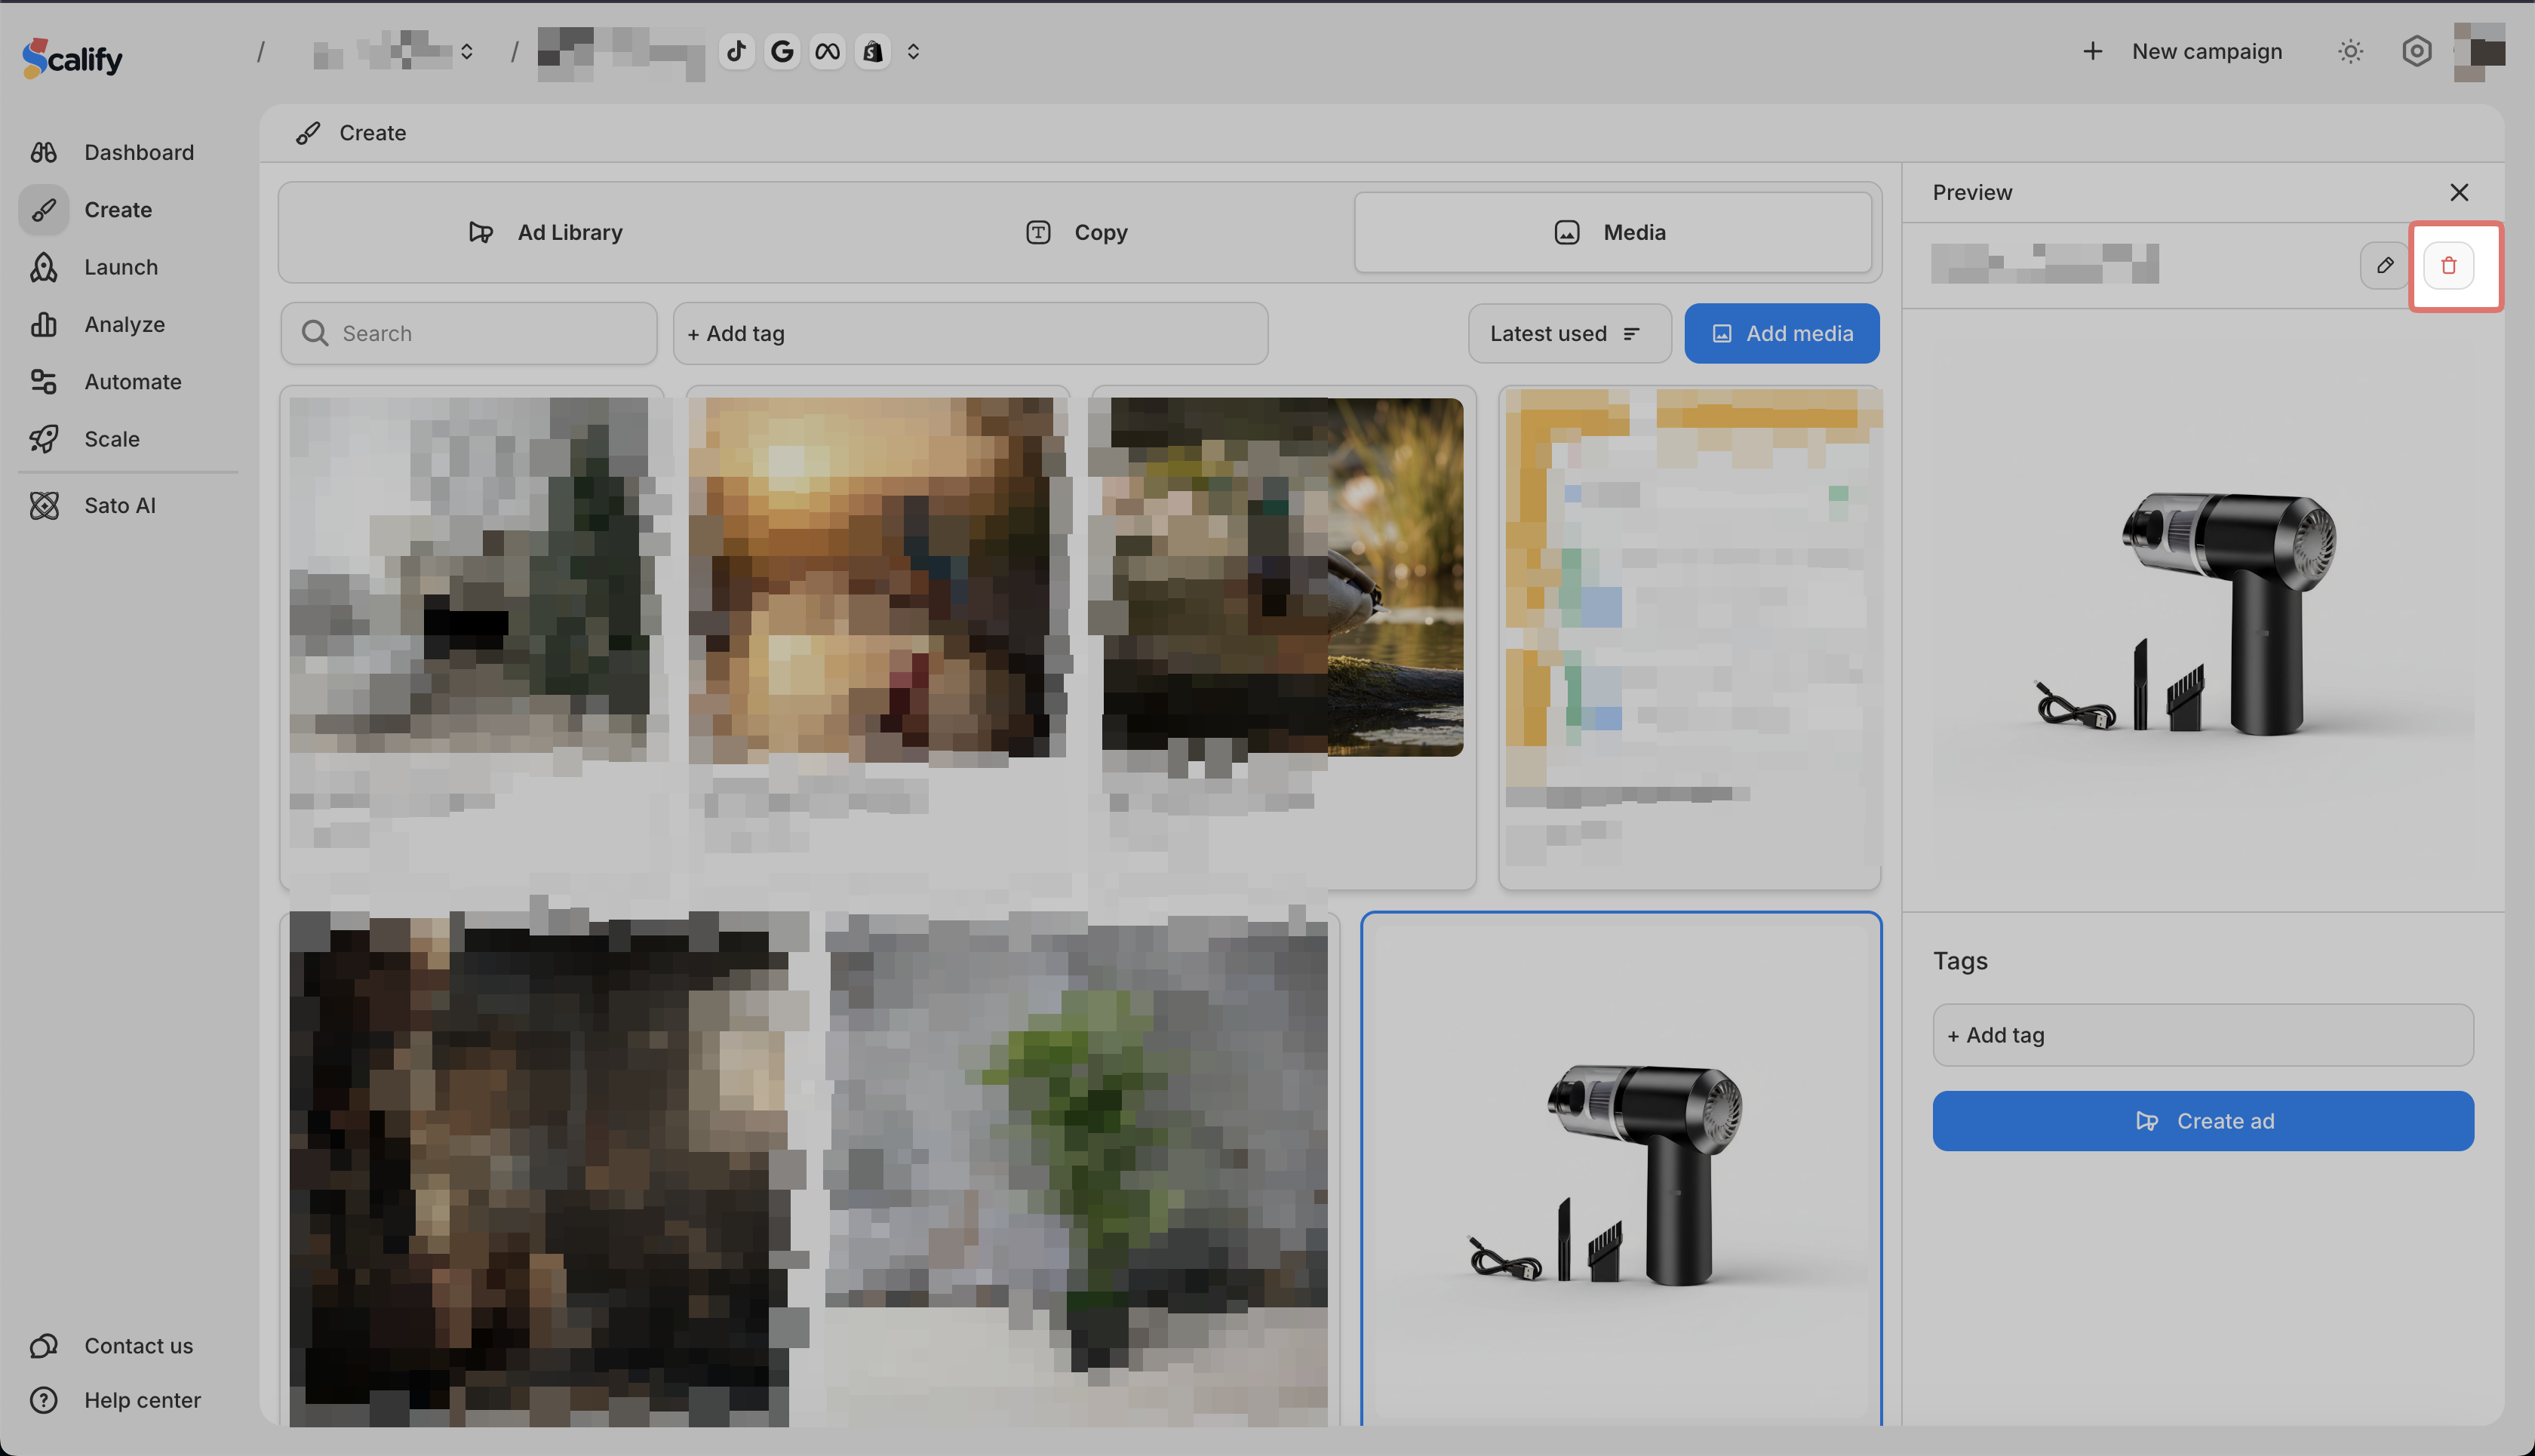
Task: Toggle the light/dark theme sun icon
Action: pos(2350,51)
